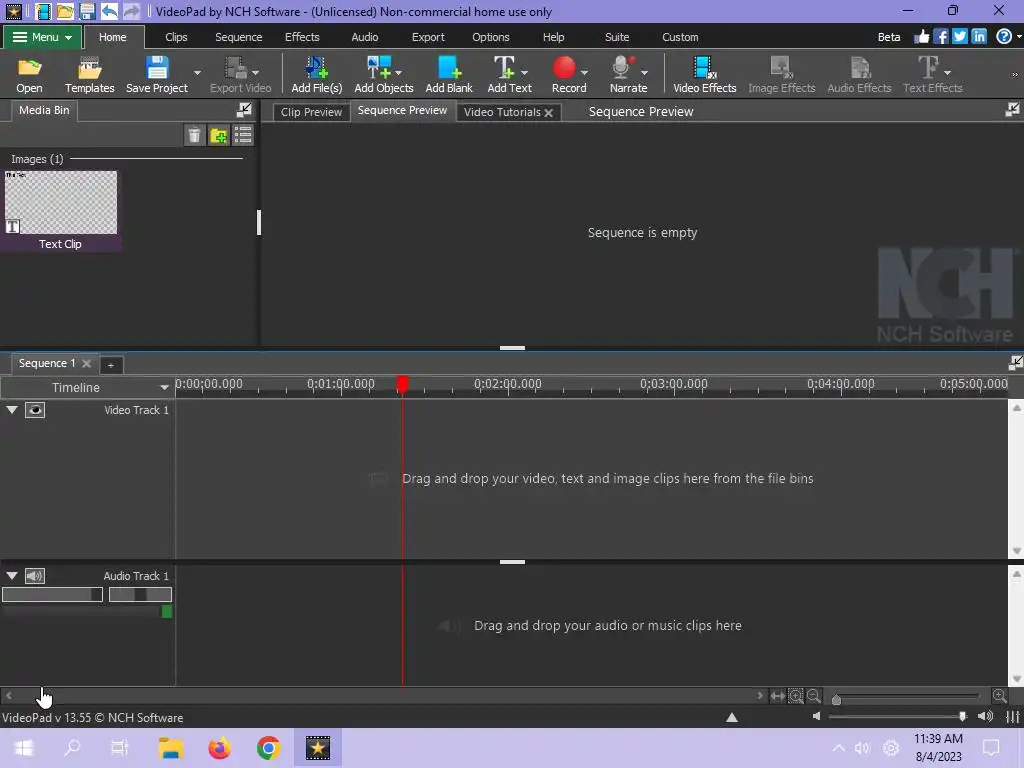The image size is (1024, 768).
Task: Zoom timeline to selection with the dashed magnifier
Action: tap(795, 696)
